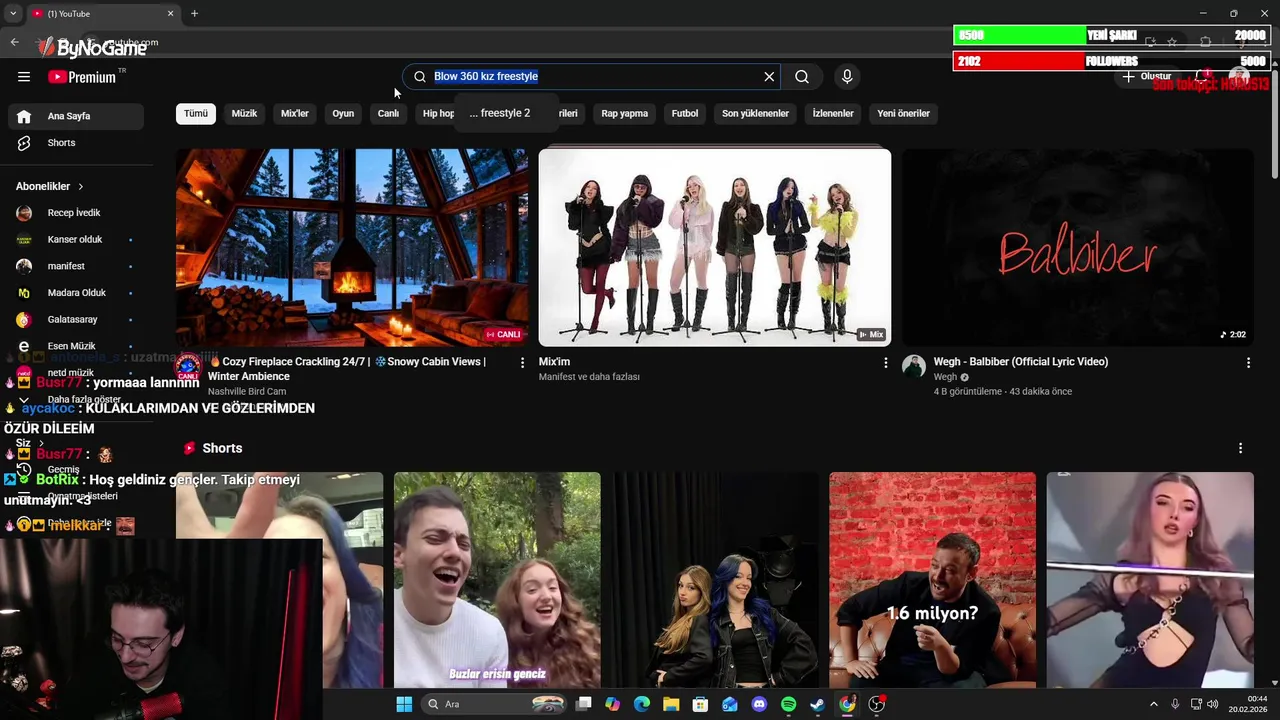Open Task View on the taskbar
The width and height of the screenshot is (1280, 720).
click(584, 704)
